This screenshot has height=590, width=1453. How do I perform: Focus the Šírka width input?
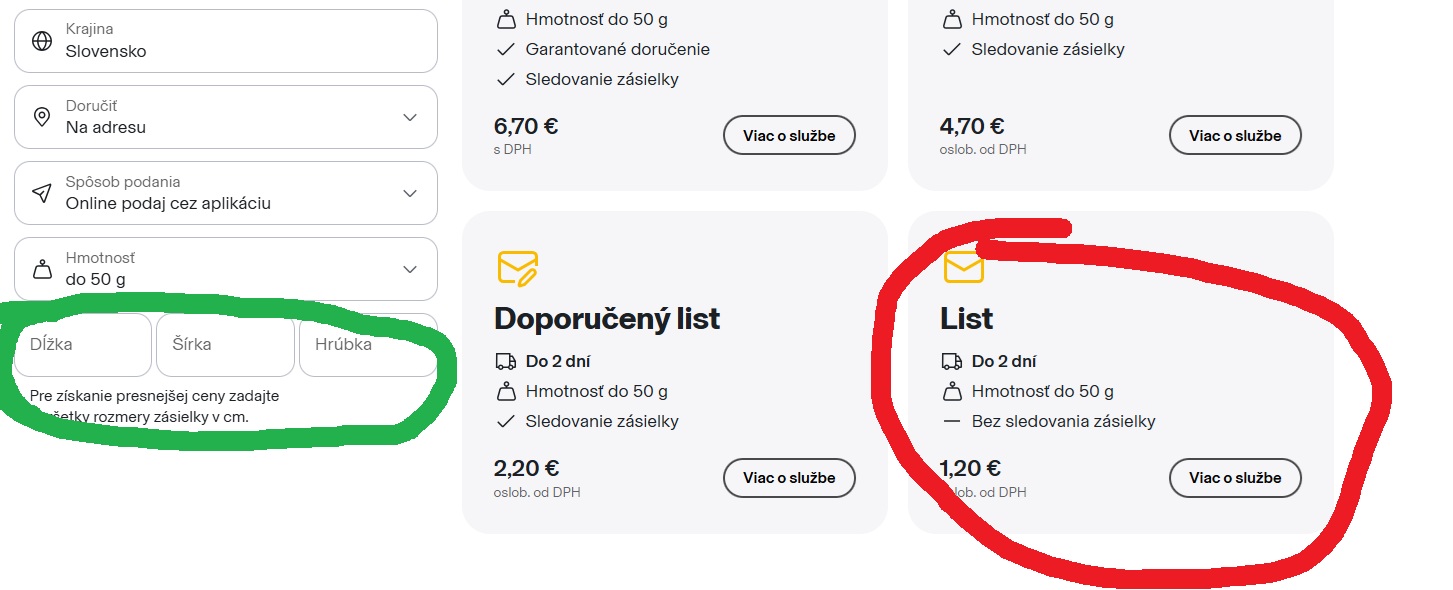tap(225, 345)
